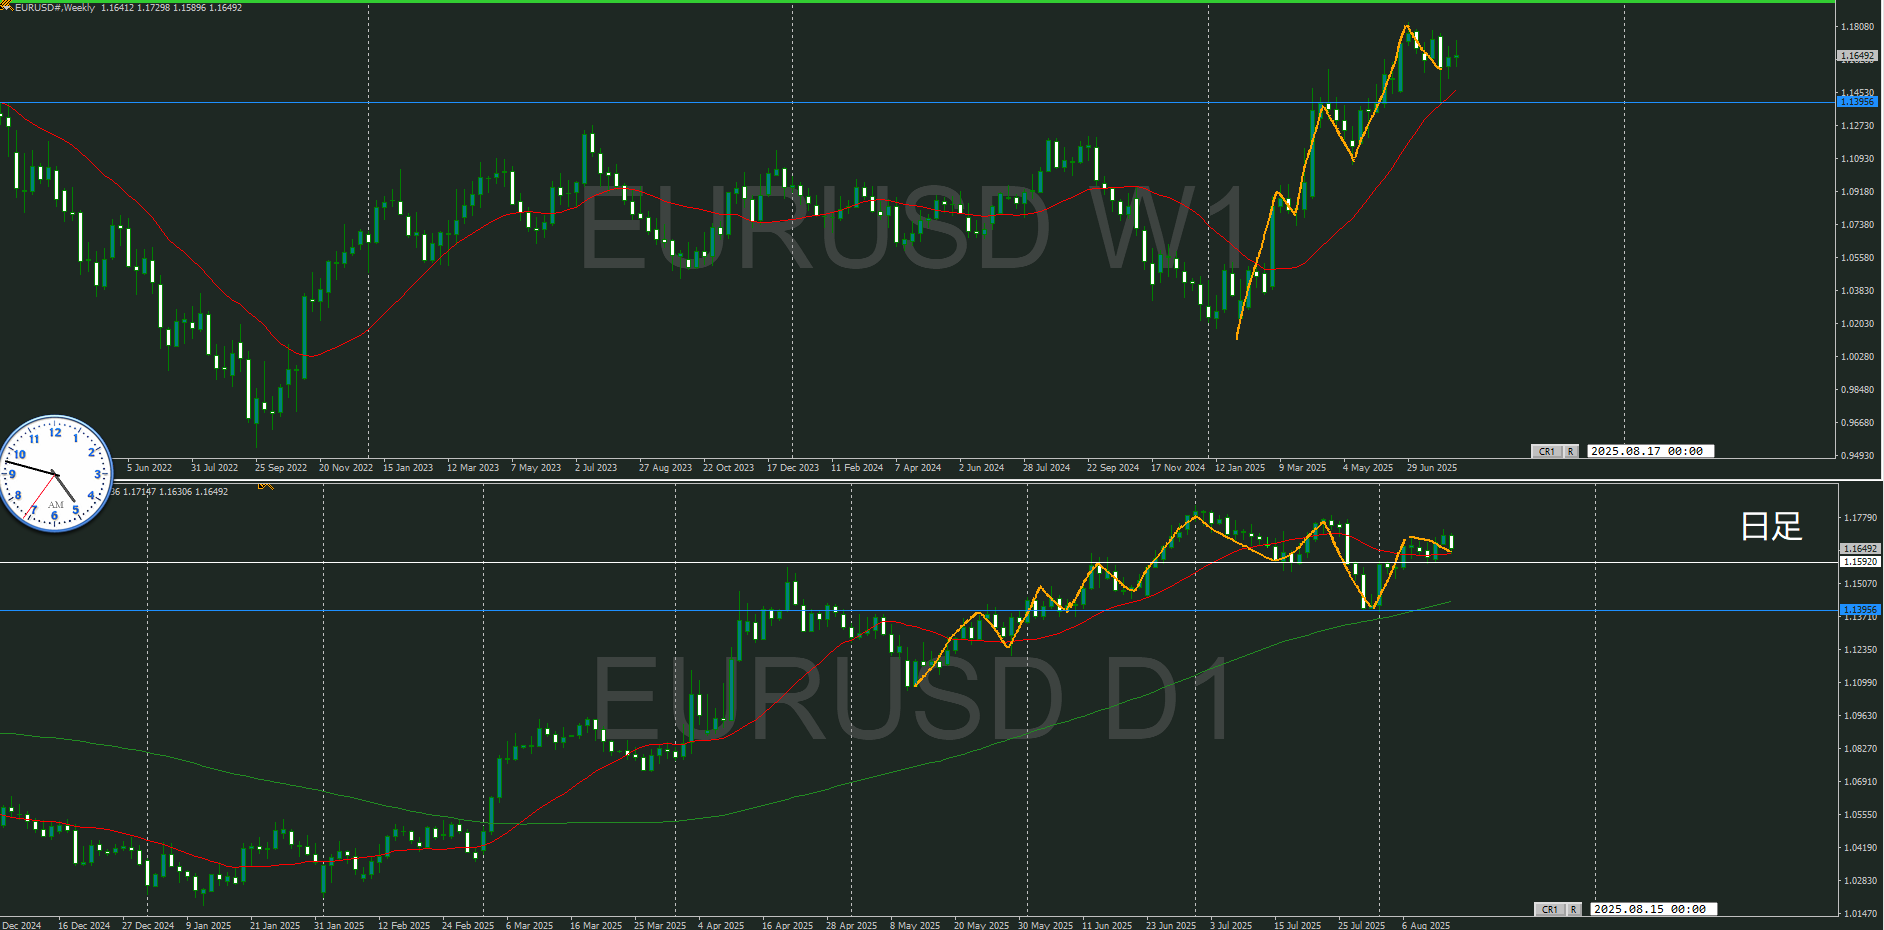Click the CR1 button in daily chart
Screen dimensions: 1884x930
coord(1549,910)
